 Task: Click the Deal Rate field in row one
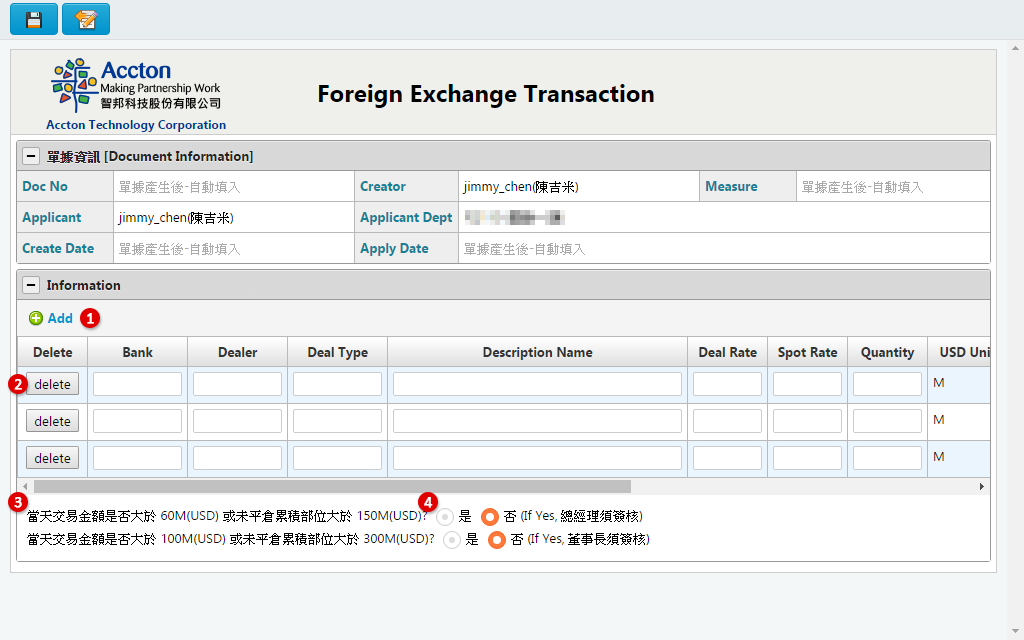[x=726, y=383]
